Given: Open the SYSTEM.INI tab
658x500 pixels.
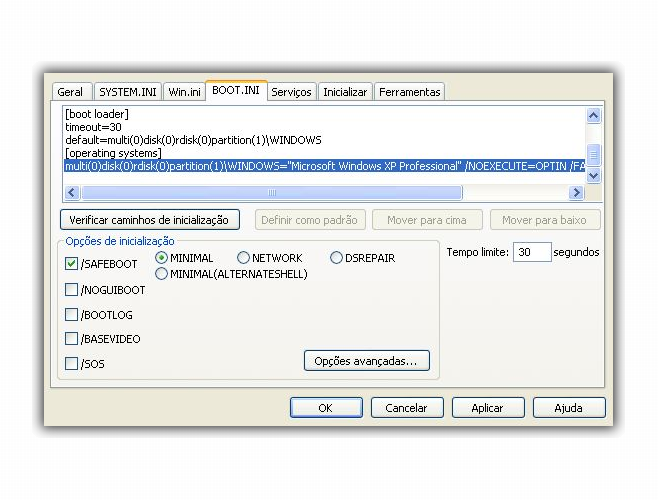Looking at the screenshot, I should coord(128,92).
